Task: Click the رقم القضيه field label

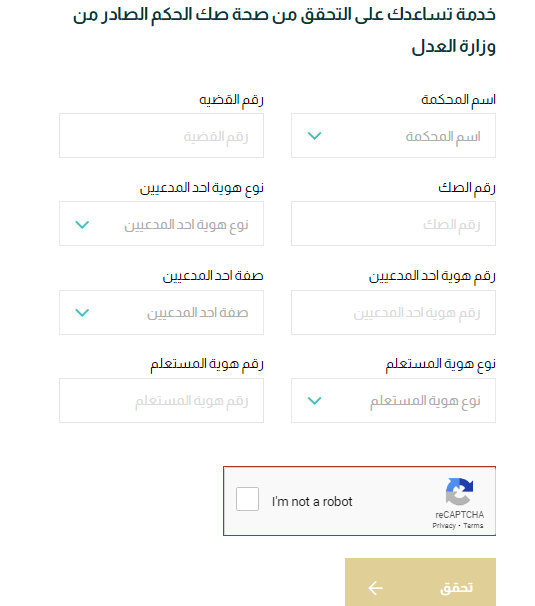Action: 231,100
